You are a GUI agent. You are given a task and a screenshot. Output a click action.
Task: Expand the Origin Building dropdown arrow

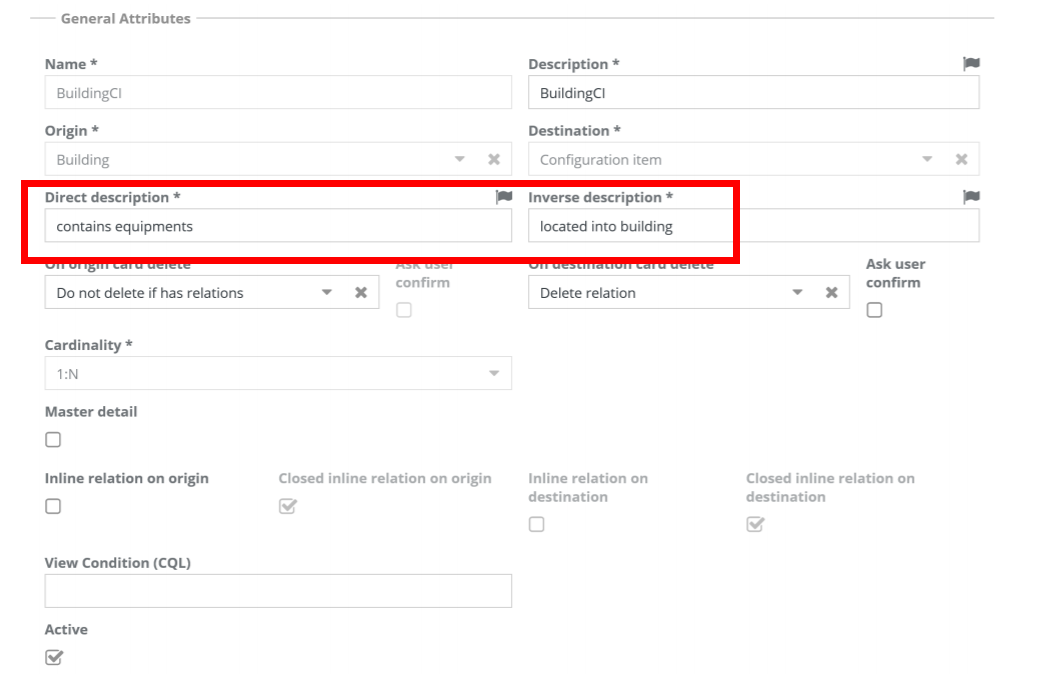click(x=460, y=159)
